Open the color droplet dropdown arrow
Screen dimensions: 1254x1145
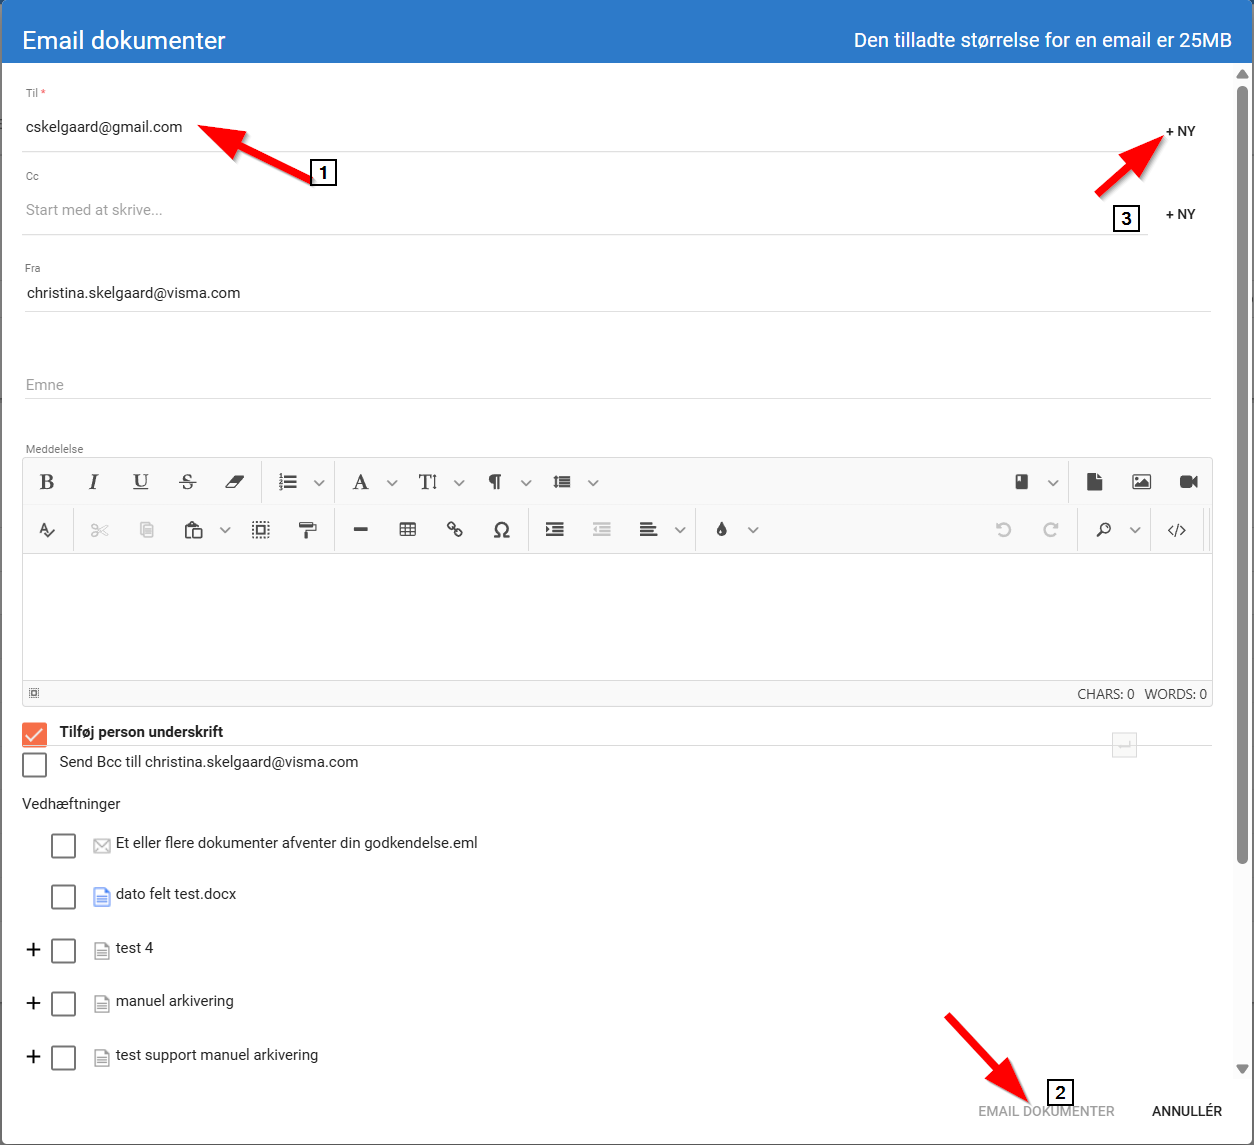pos(753,531)
